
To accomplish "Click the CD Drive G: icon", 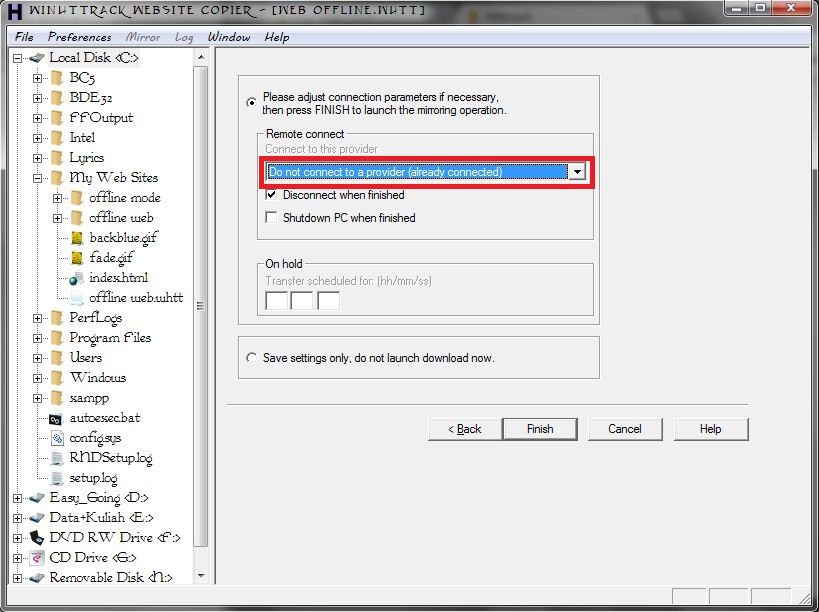I will point(37,558).
